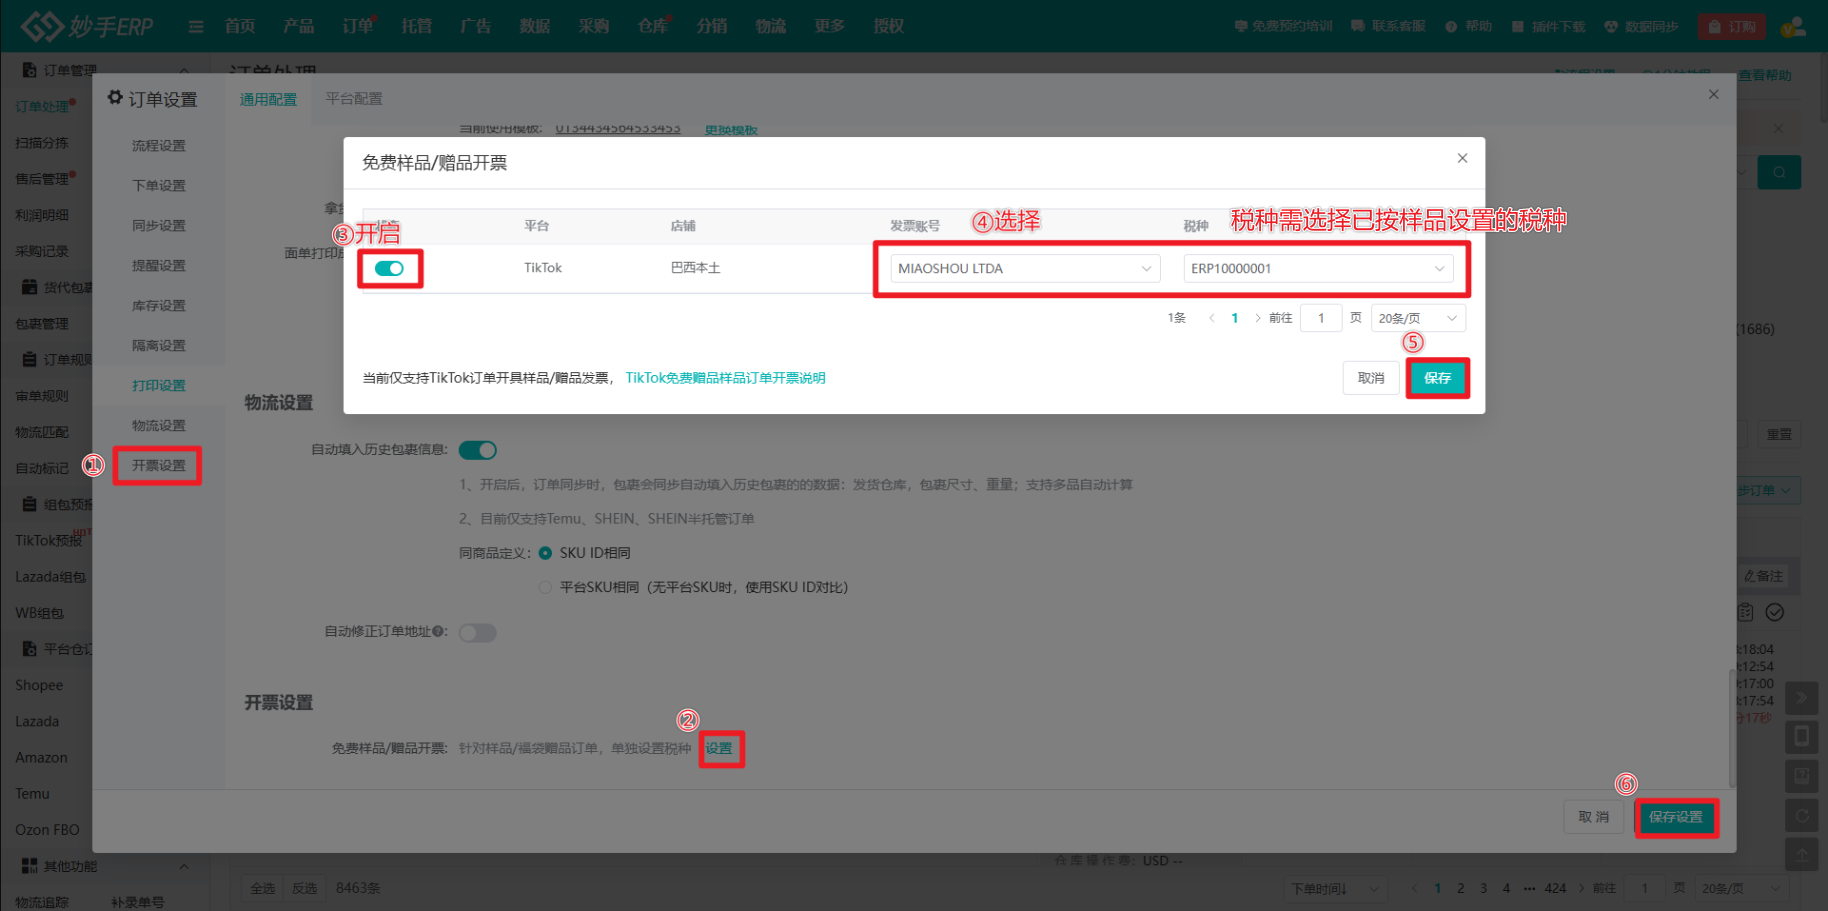1828x911 pixels.
Task: Click 数据同步 in the top bar
Action: click(x=1642, y=26)
